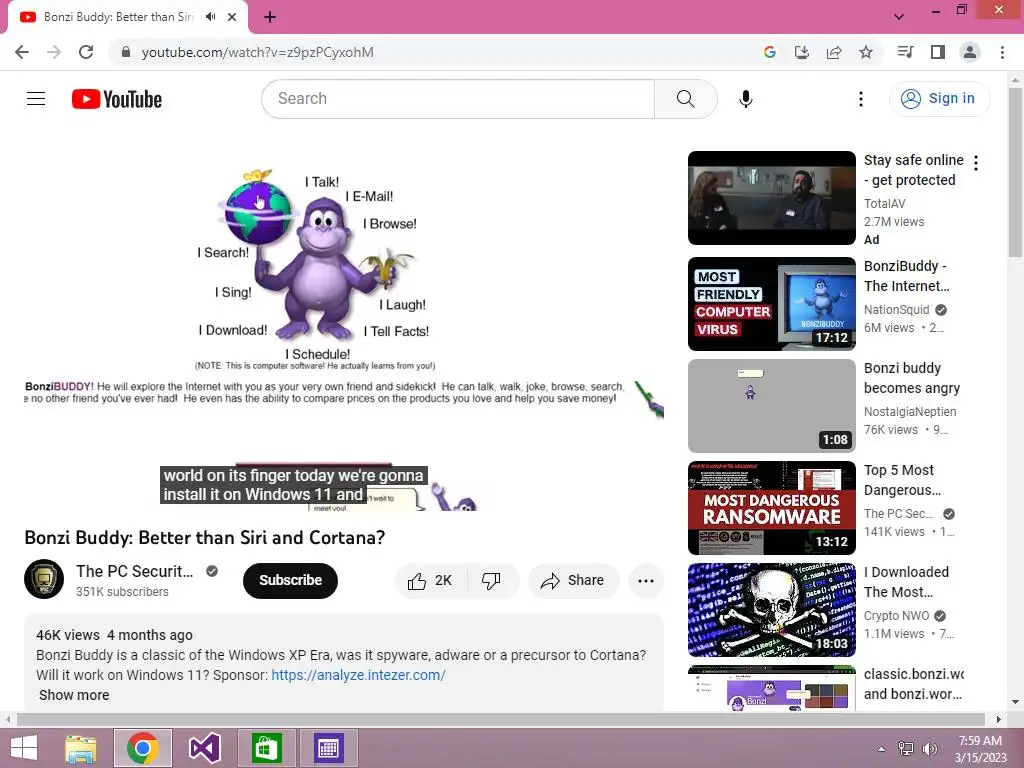Show hidden system tray icons
1024x768 pixels.
[x=881, y=748]
